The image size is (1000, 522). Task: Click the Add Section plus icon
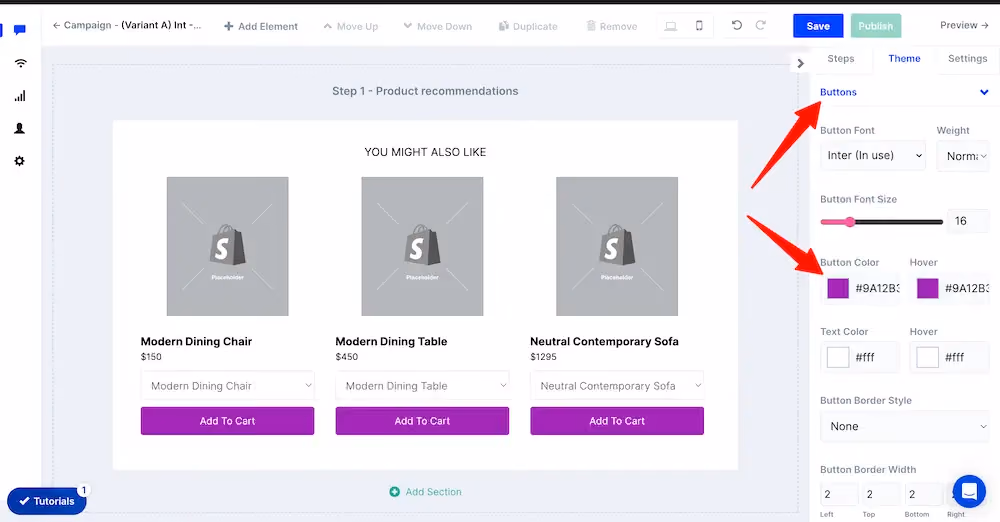click(395, 491)
